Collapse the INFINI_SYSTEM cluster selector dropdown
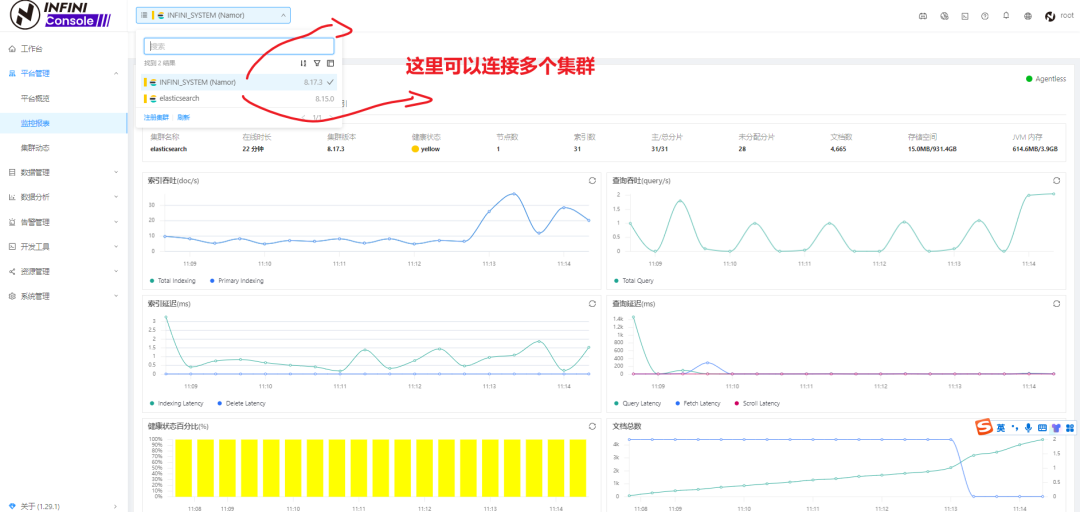Viewport: 1080px width, 512px height. click(x=283, y=15)
